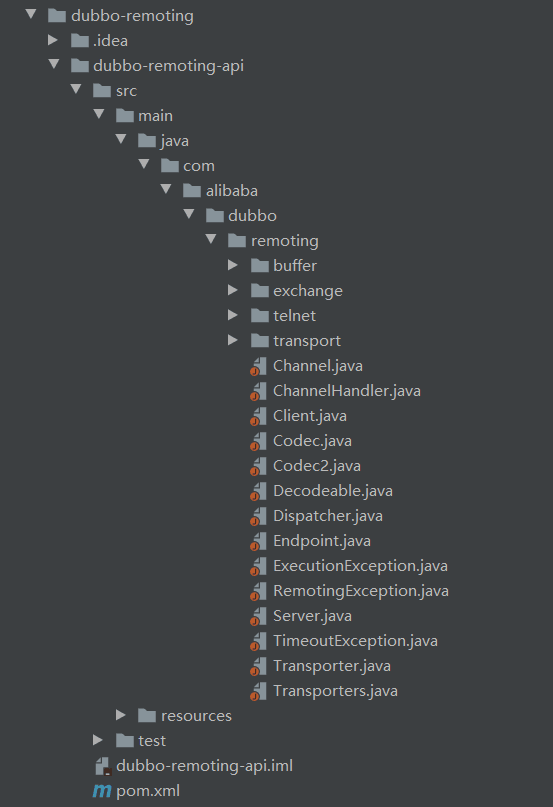The width and height of the screenshot is (553, 807).
Task: Click the Java icon for Dispatcher.java
Action: 258,516
